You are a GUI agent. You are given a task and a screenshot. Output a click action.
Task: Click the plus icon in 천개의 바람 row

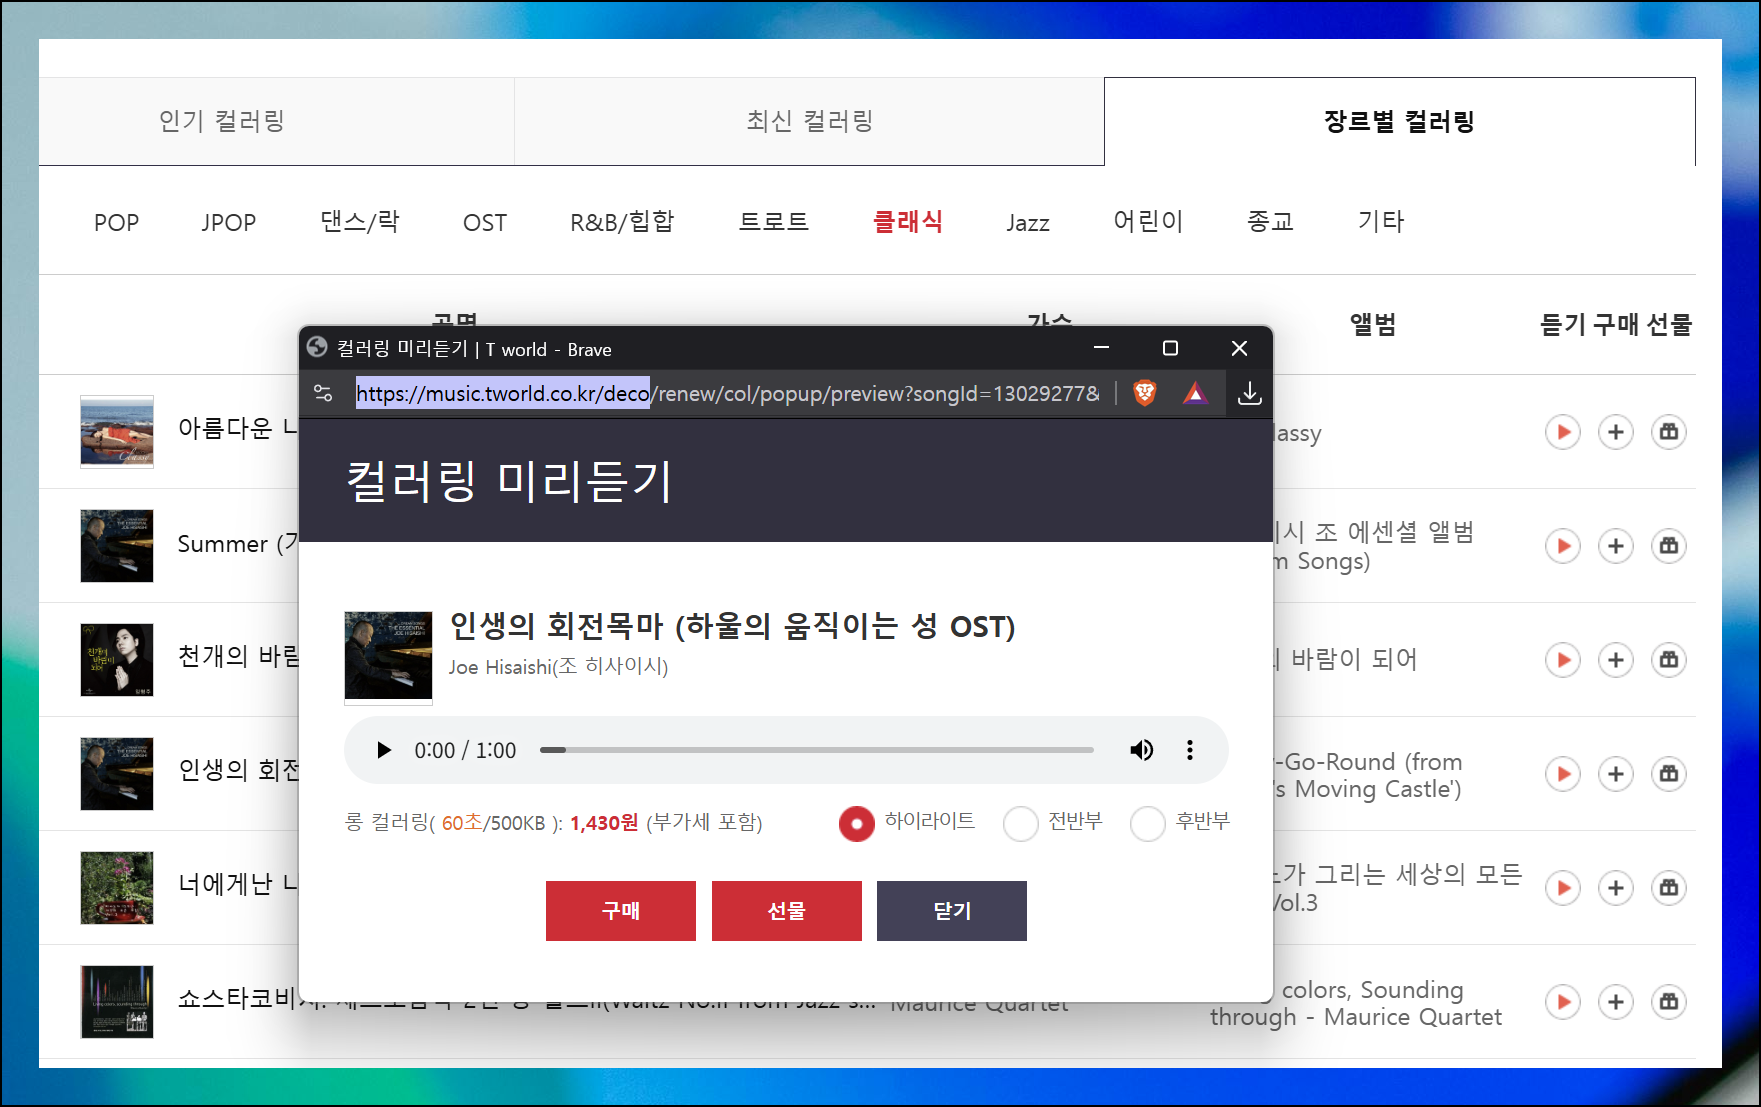tap(1616, 660)
